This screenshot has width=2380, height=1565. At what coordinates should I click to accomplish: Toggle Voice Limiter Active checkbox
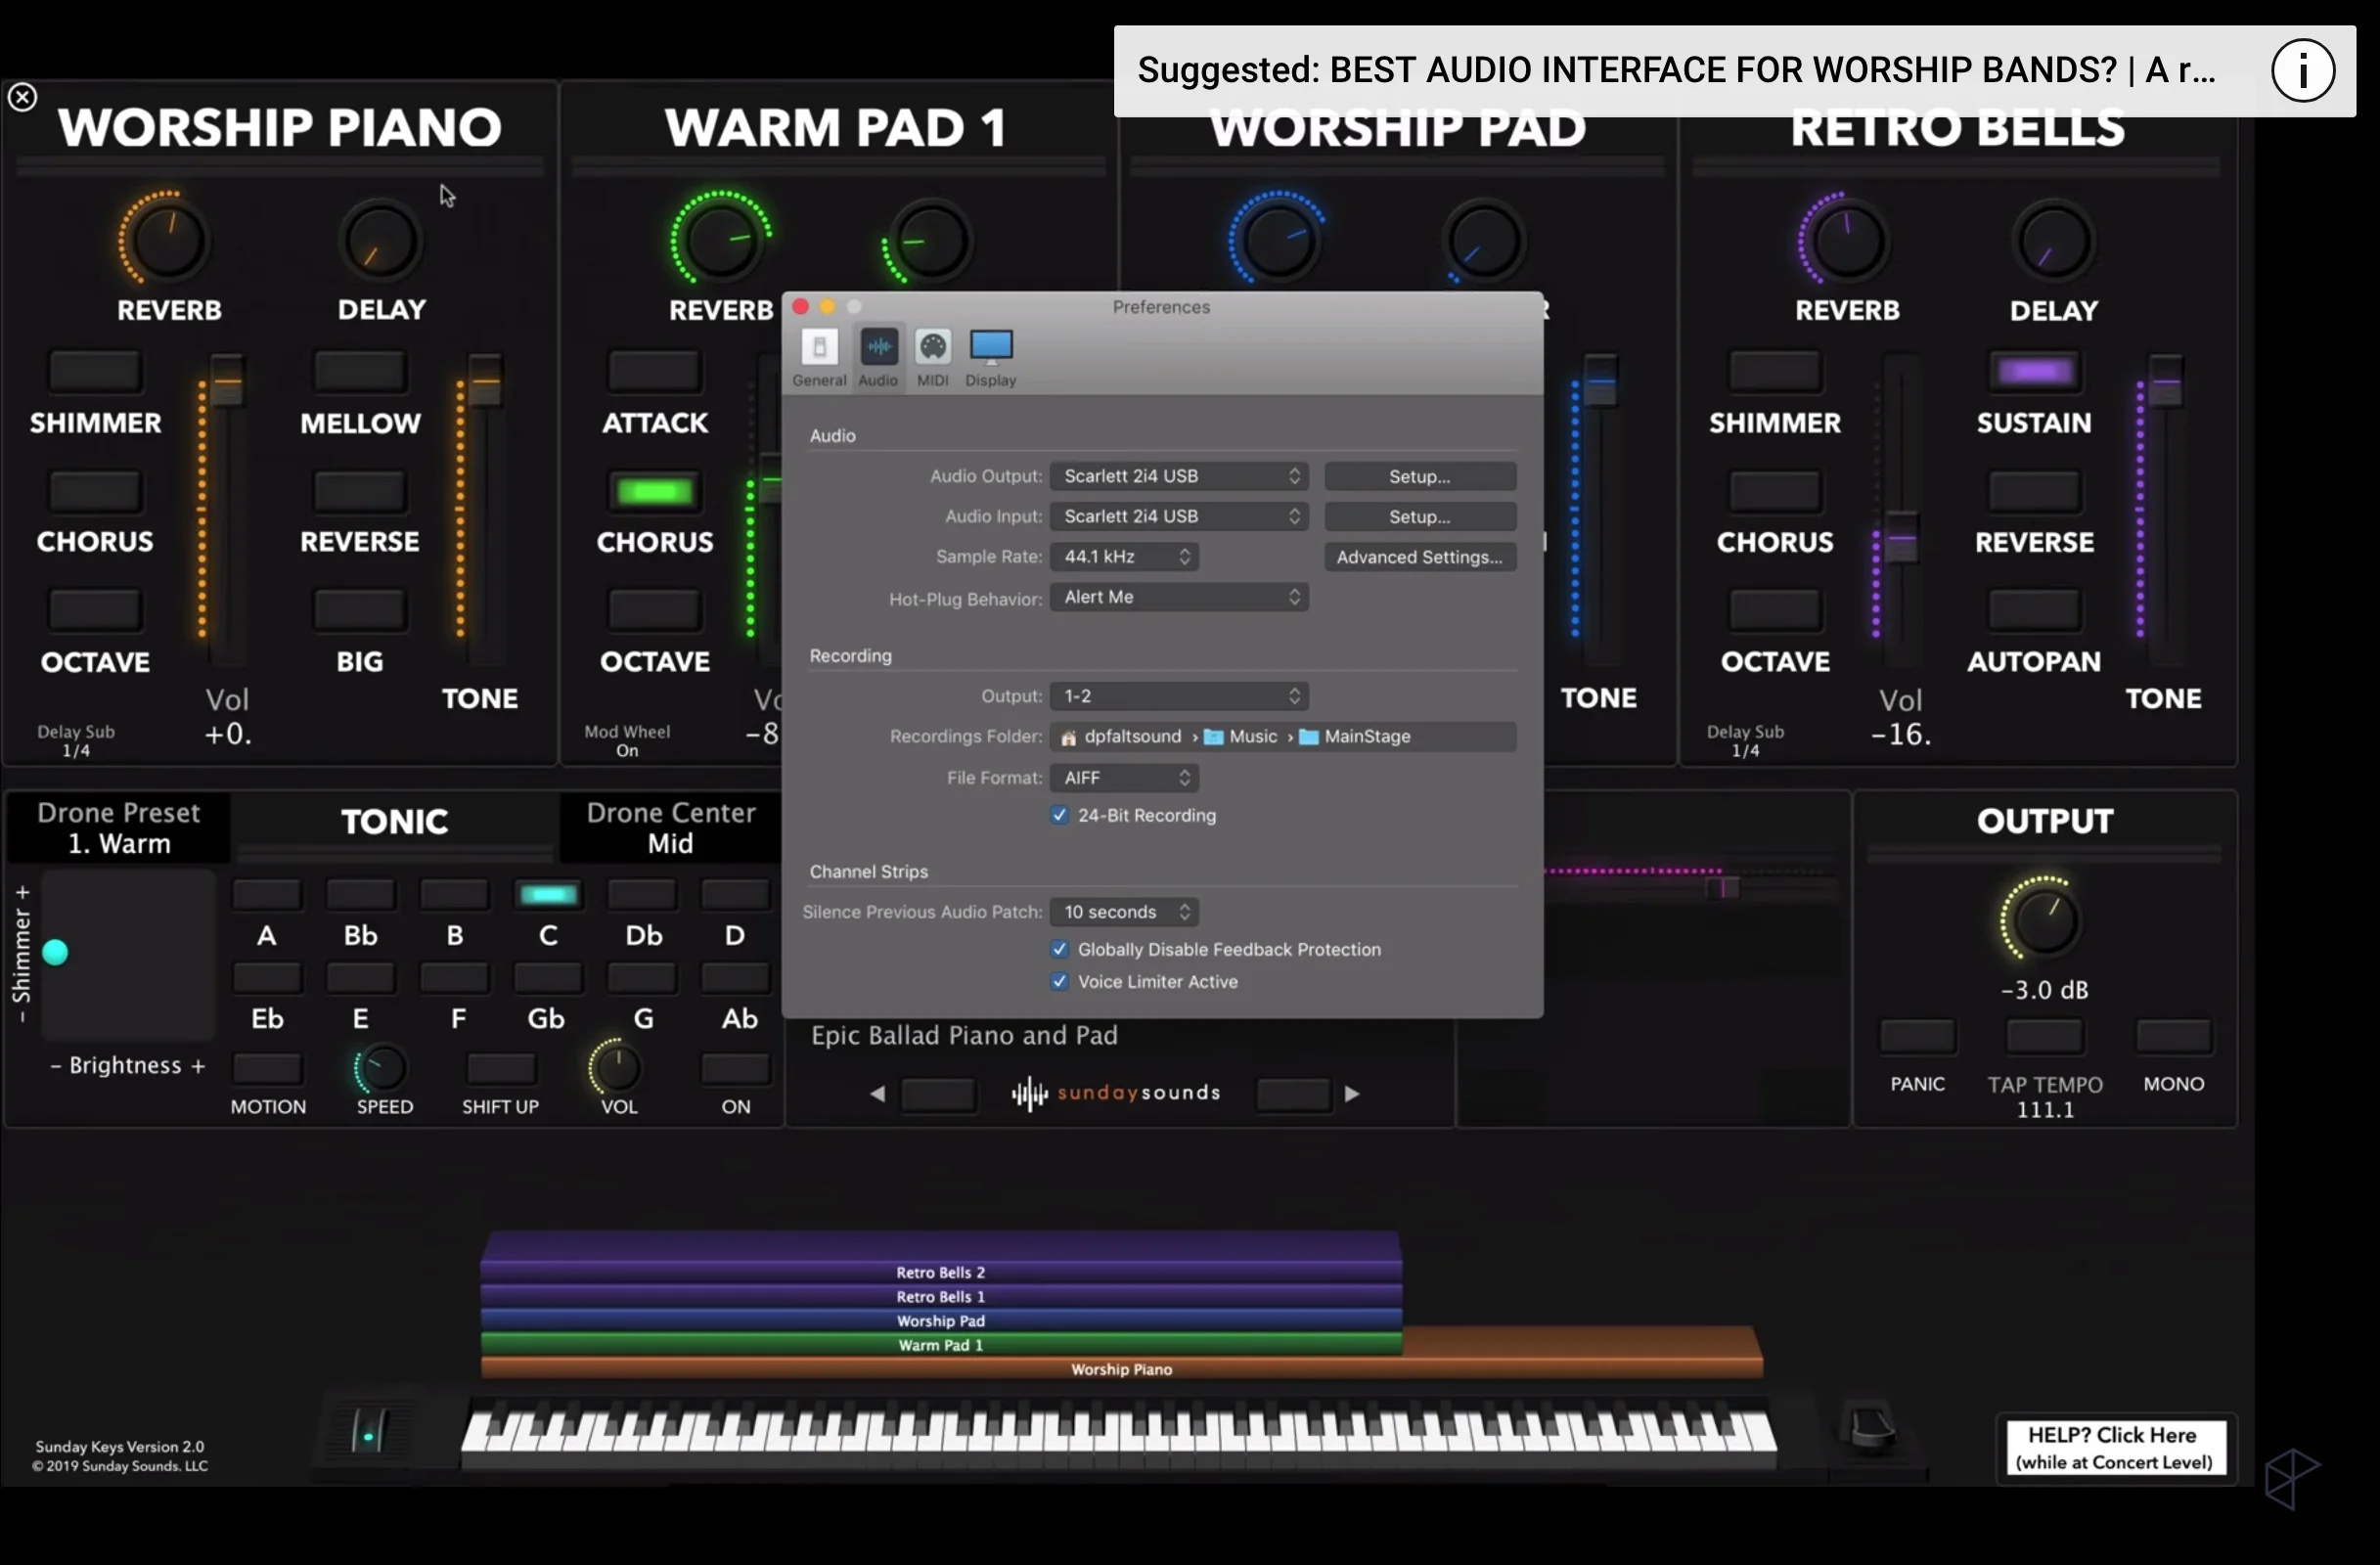(1059, 982)
